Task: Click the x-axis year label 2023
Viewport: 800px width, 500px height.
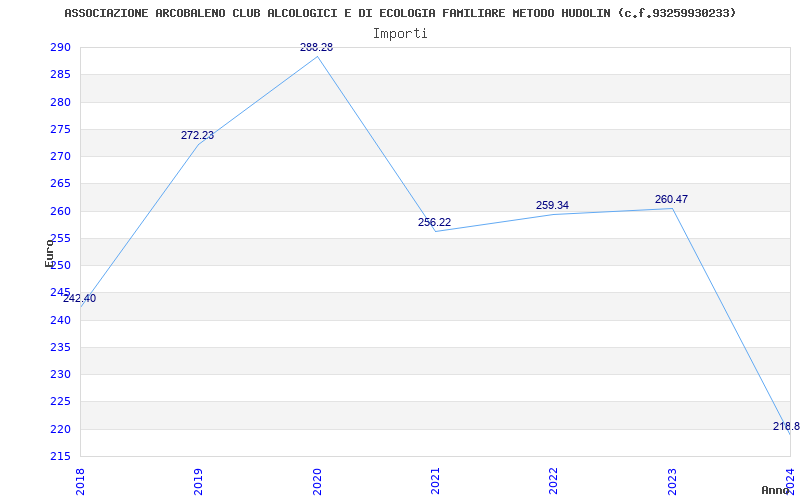Action: (x=672, y=480)
